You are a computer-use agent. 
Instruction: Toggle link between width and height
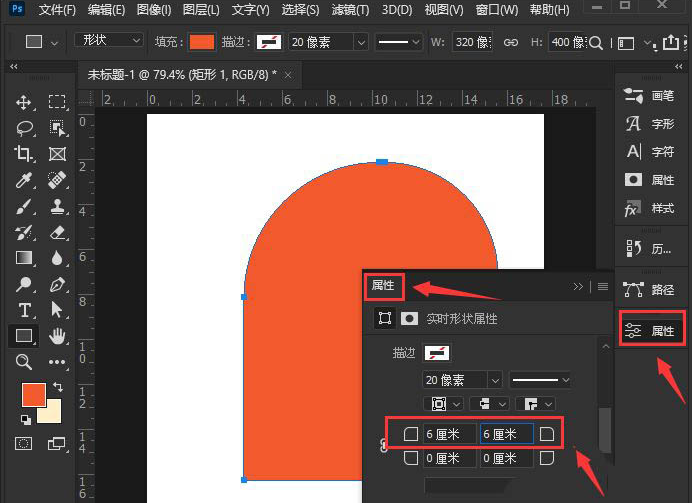[x=511, y=42]
